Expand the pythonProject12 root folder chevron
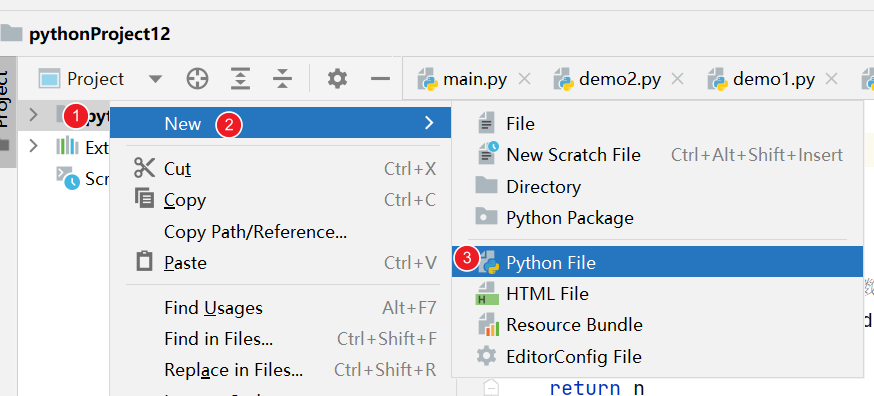Screen dimensions: 874x396 (x=33, y=115)
